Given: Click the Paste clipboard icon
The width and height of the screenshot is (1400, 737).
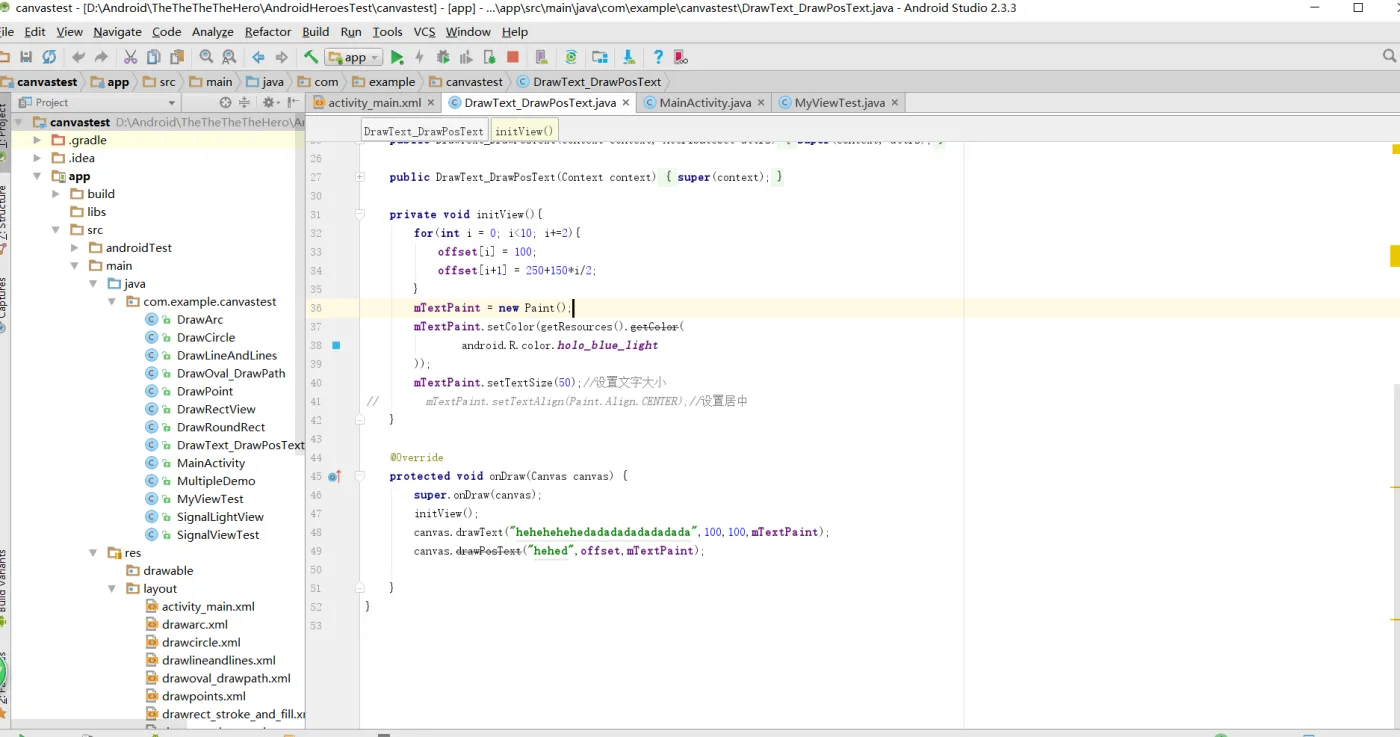Looking at the screenshot, I should pyautogui.click(x=177, y=57).
